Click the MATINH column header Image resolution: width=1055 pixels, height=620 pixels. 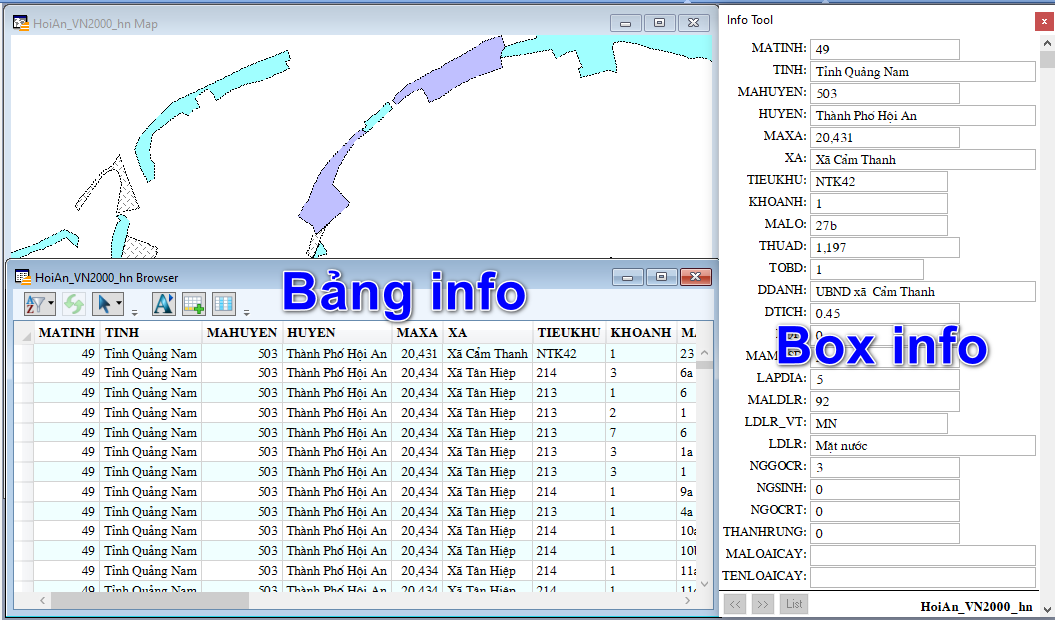[67, 333]
